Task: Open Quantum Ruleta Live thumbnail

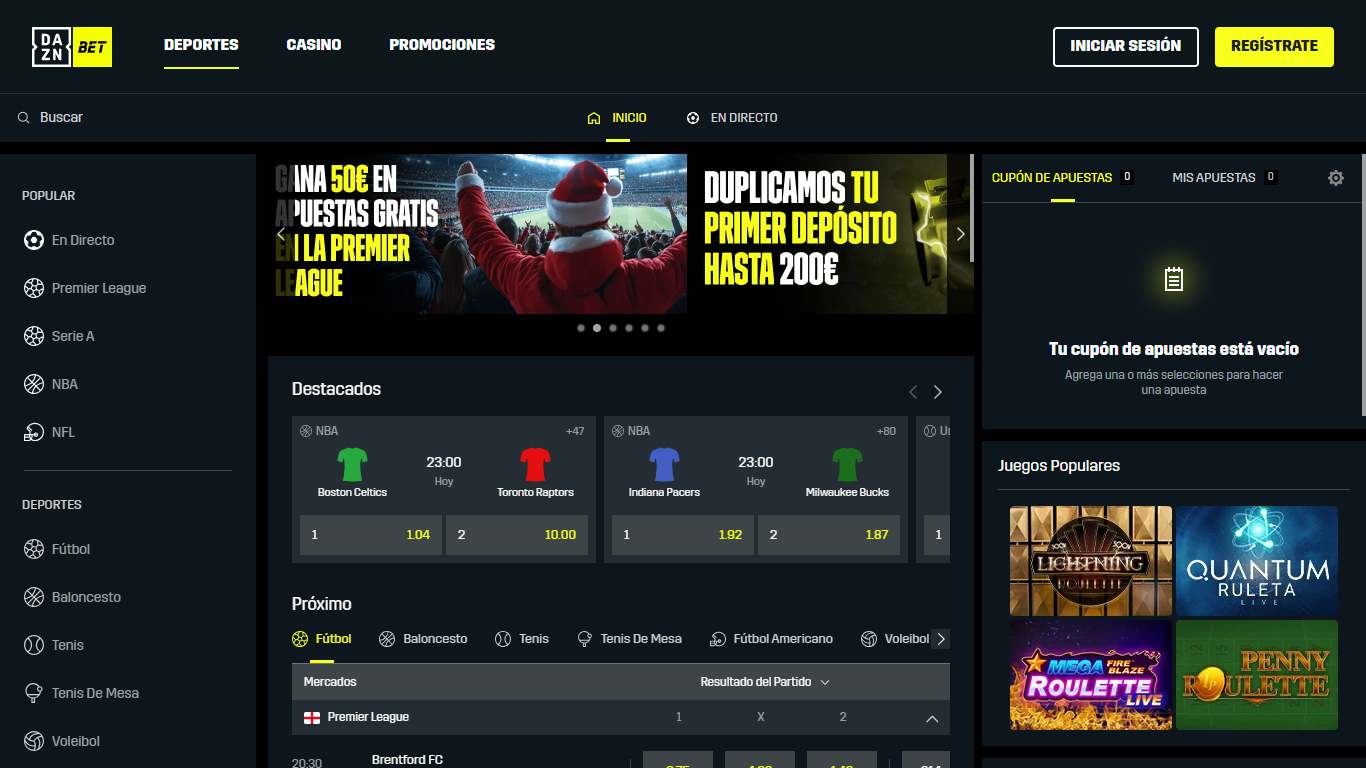Action: pyautogui.click(x=1257, y=560)
